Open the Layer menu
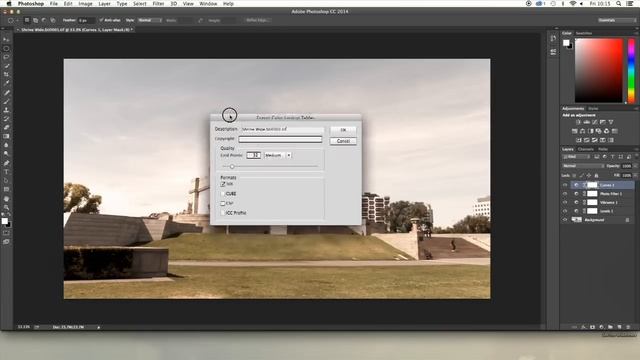The height and width of the screenshot is (360, 640). coord(104,4)
